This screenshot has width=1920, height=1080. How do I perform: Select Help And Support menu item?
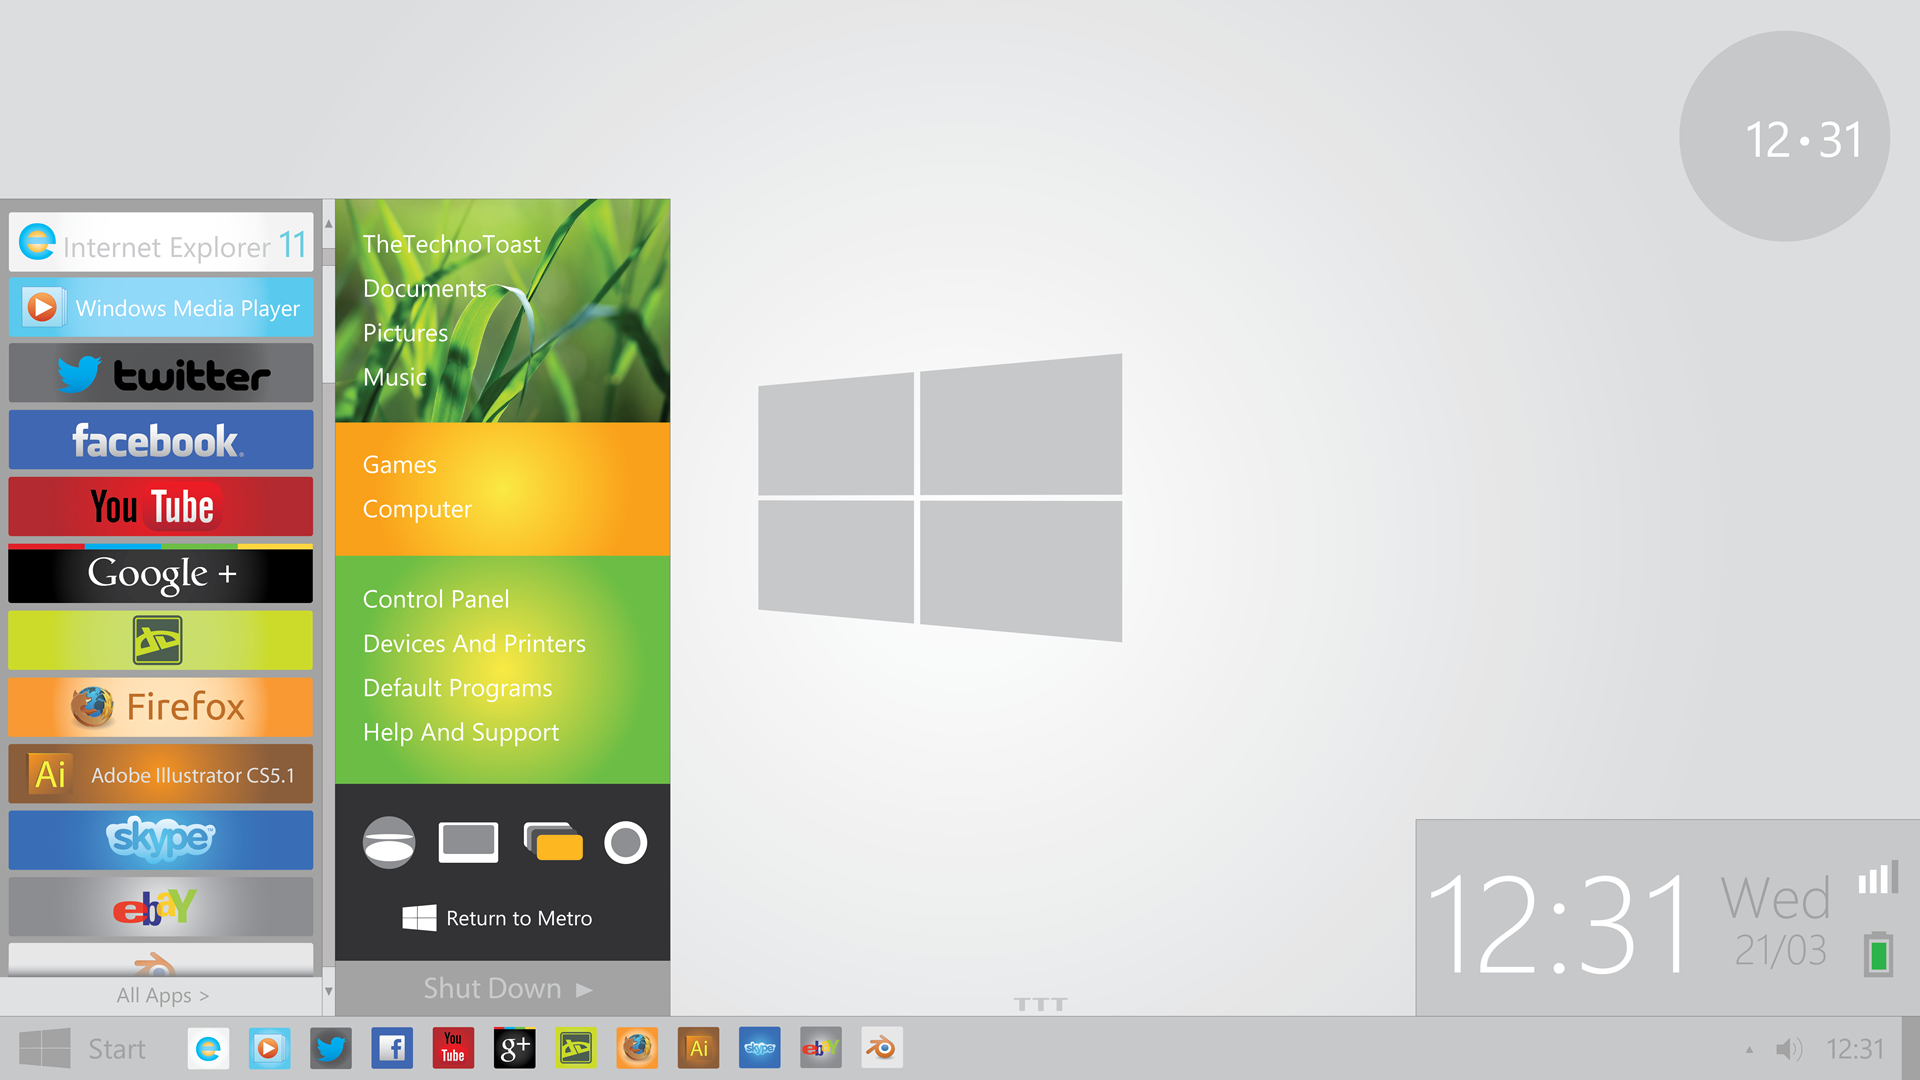coord(460,732)
